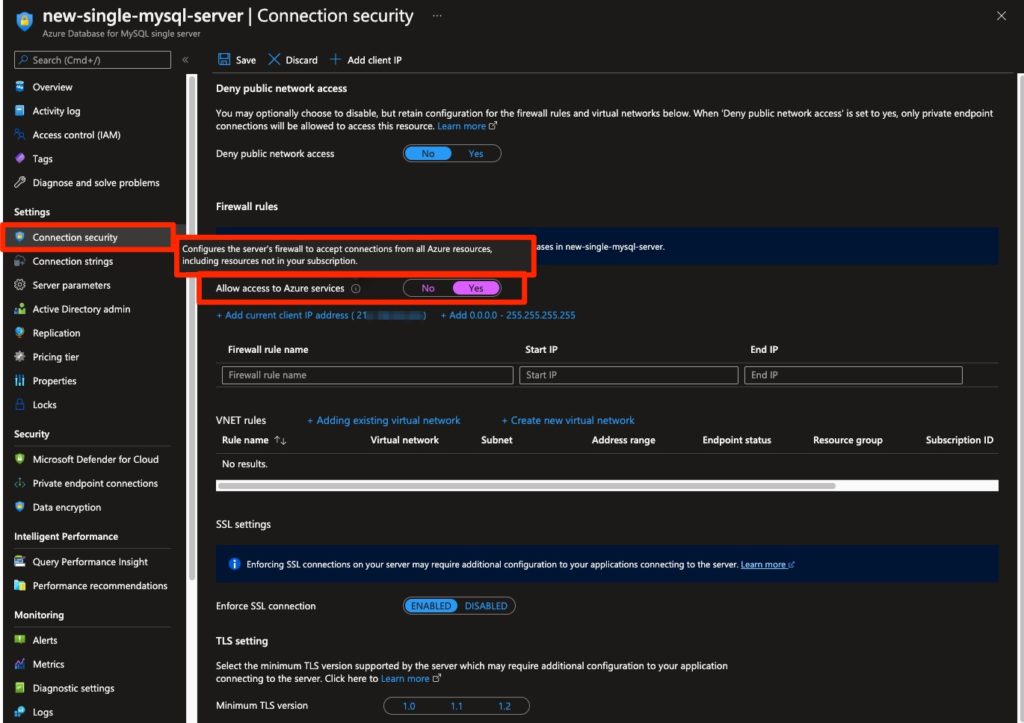Image resolution: width=1024 pixels, height=723 pixels.
Task: Click the Data encryption icon
Action: pyautogui.click(x=20, y=507)
